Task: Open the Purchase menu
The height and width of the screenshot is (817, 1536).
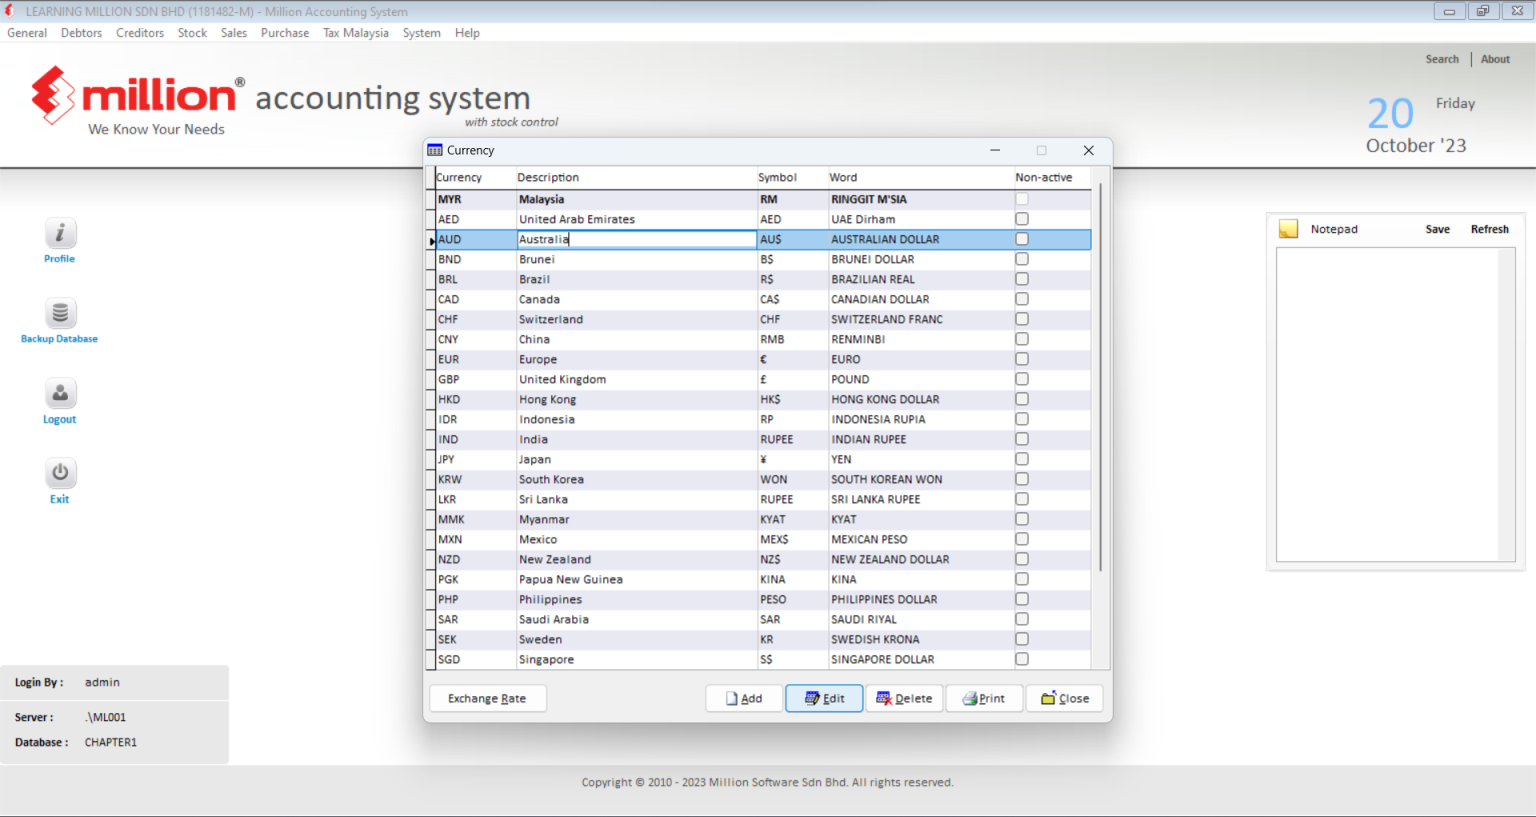Action: coord(285,33)
